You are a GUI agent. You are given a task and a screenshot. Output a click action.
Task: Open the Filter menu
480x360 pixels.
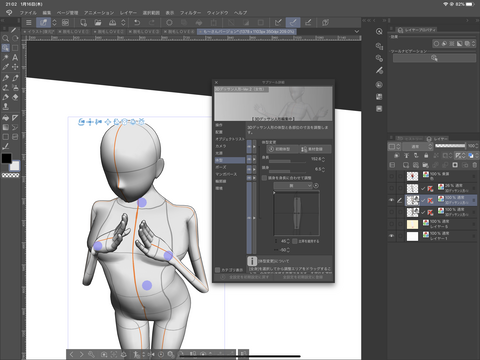point(190,13)
